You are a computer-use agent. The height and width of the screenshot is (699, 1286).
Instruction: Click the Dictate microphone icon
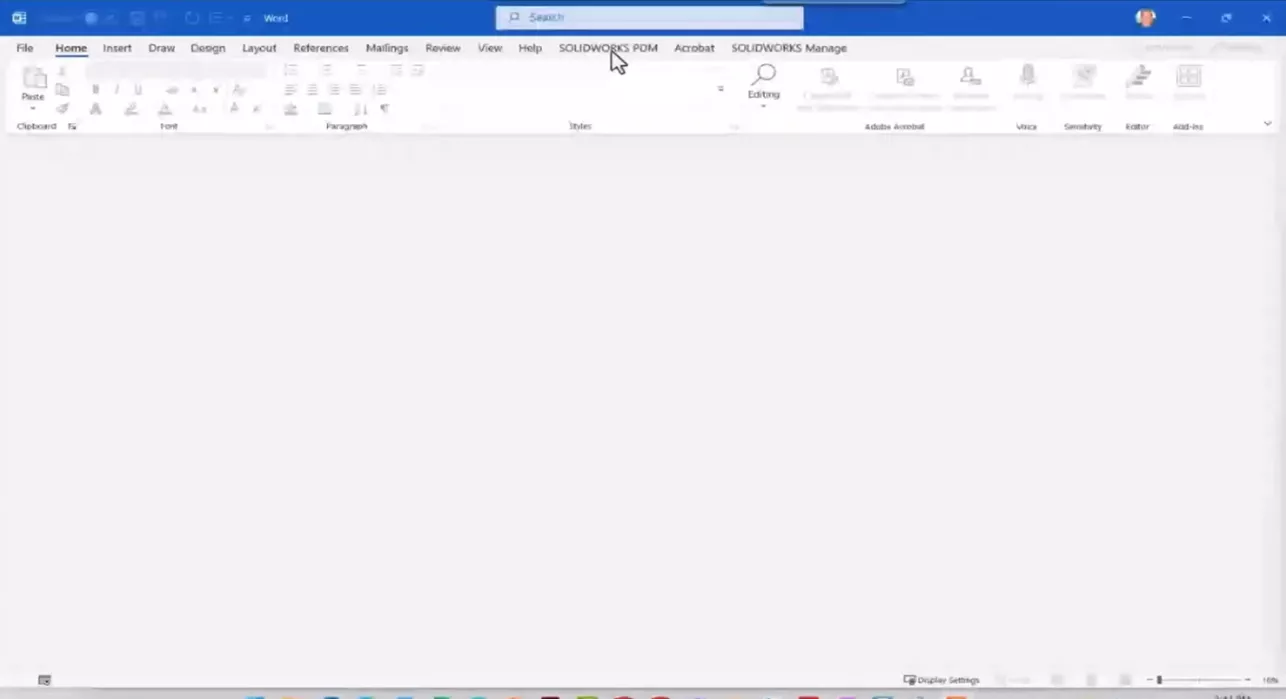coord(1027,78)
